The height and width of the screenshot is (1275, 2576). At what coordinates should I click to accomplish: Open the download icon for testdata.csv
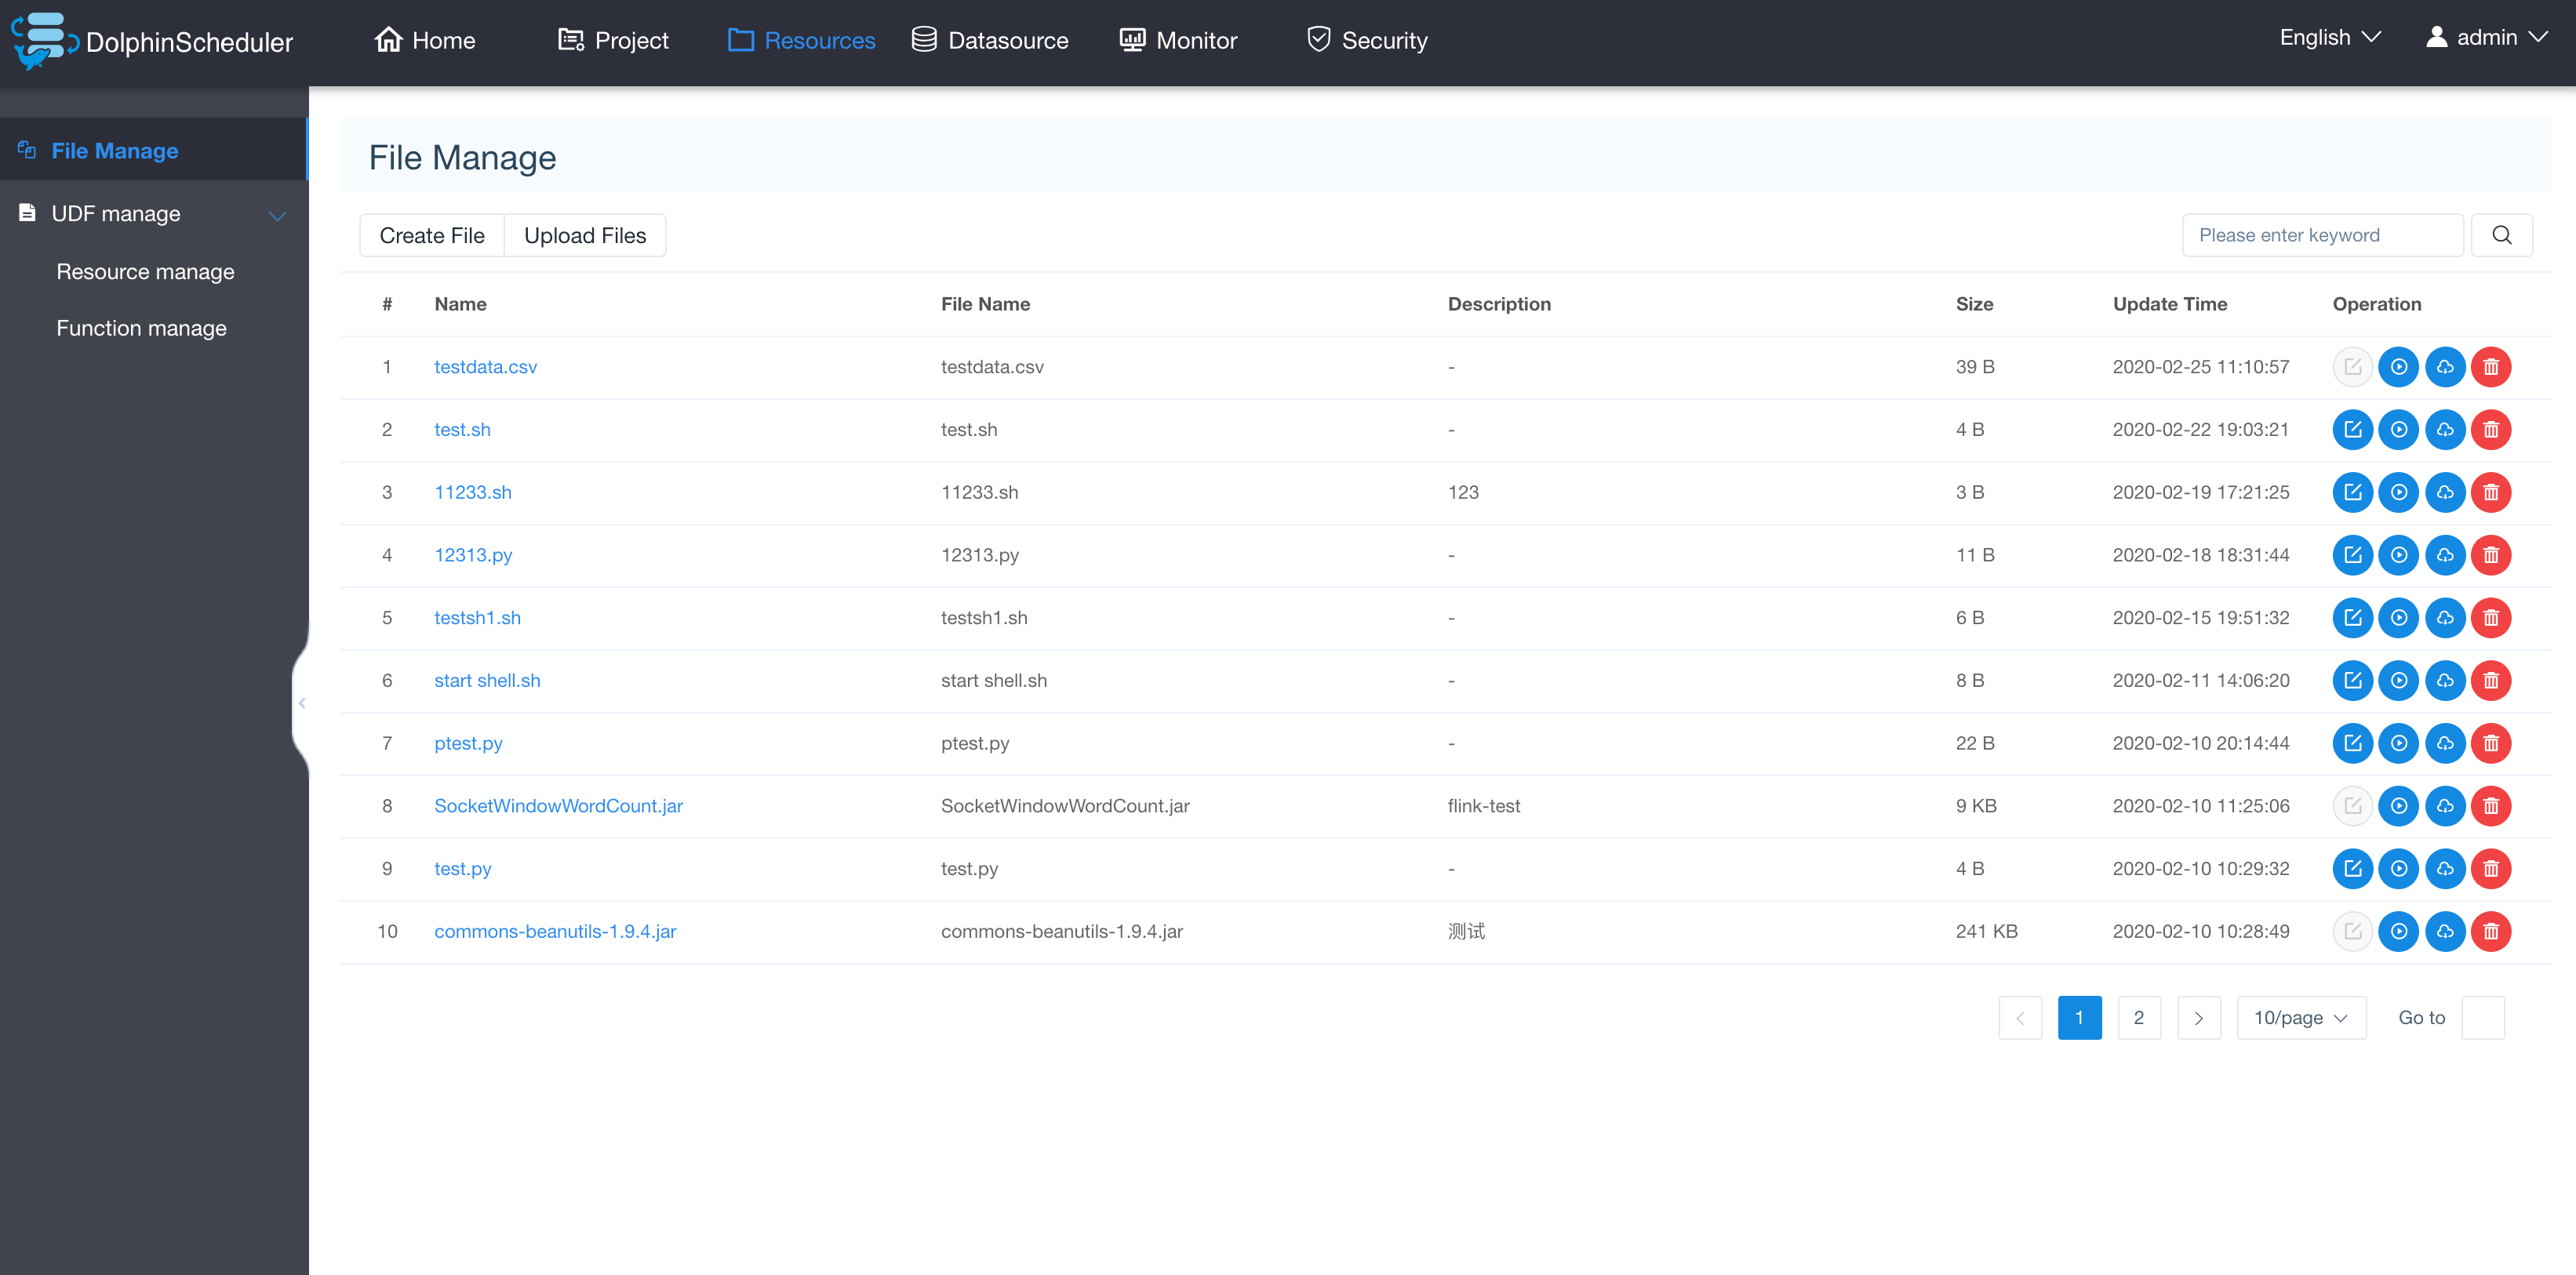[2446, 367]
